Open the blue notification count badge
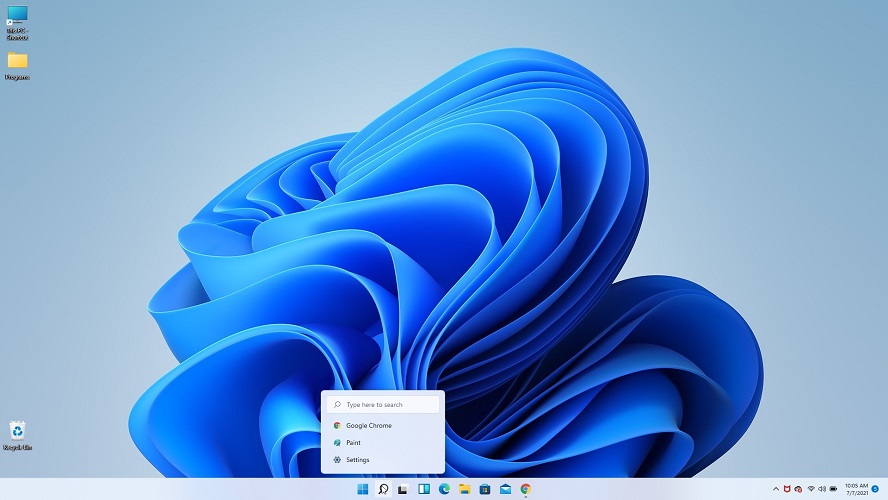This screenshot has width=888, height=500. (x=876, y=489)
